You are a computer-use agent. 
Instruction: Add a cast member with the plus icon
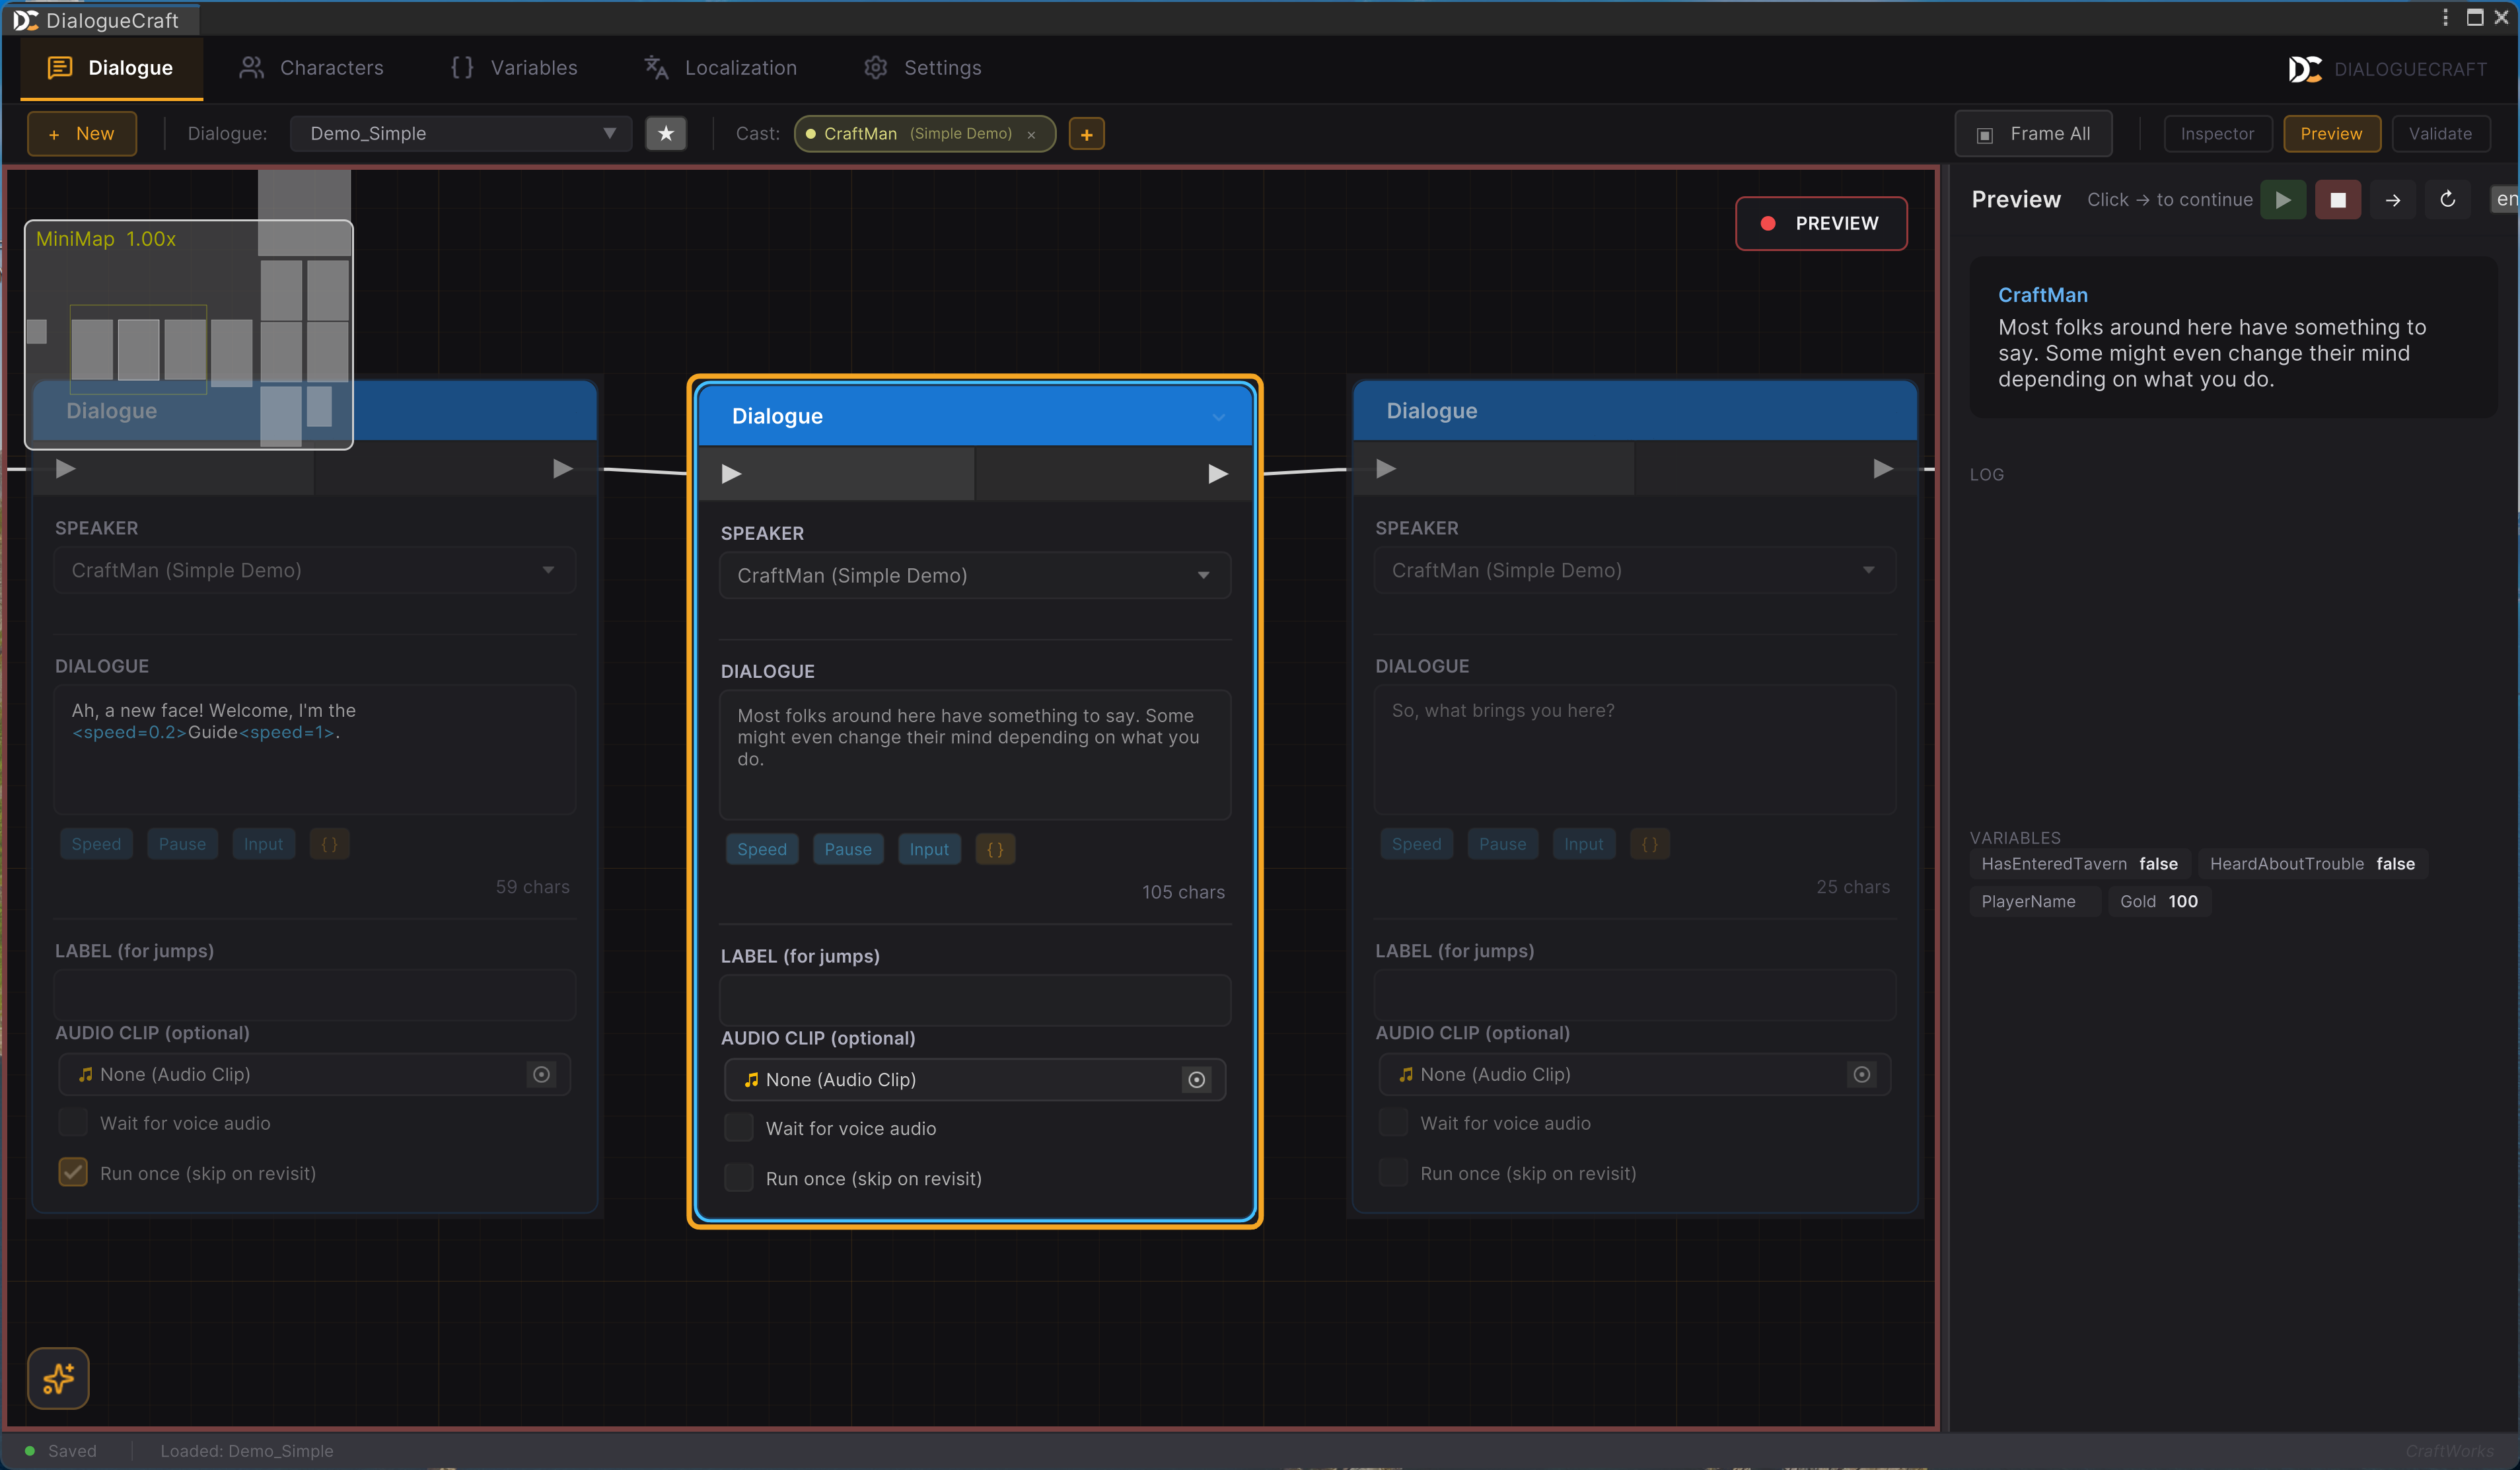click(1086, 134)
